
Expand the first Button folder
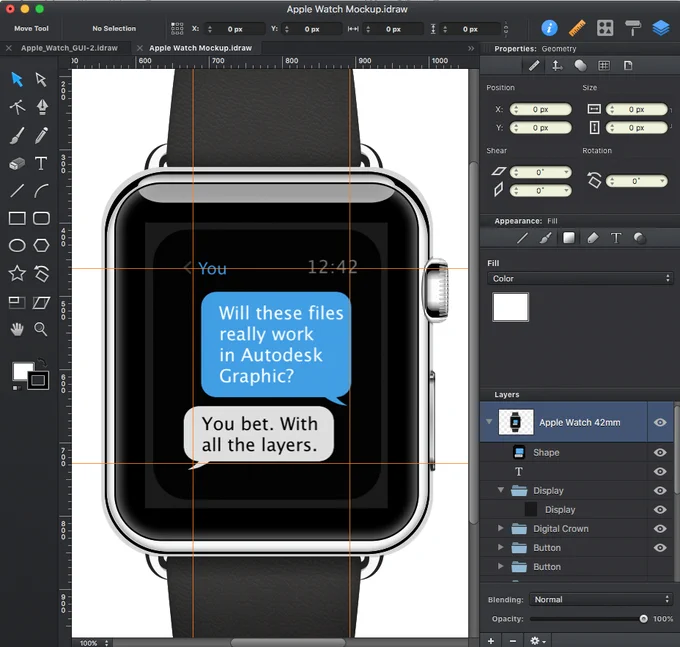(500, 547)
